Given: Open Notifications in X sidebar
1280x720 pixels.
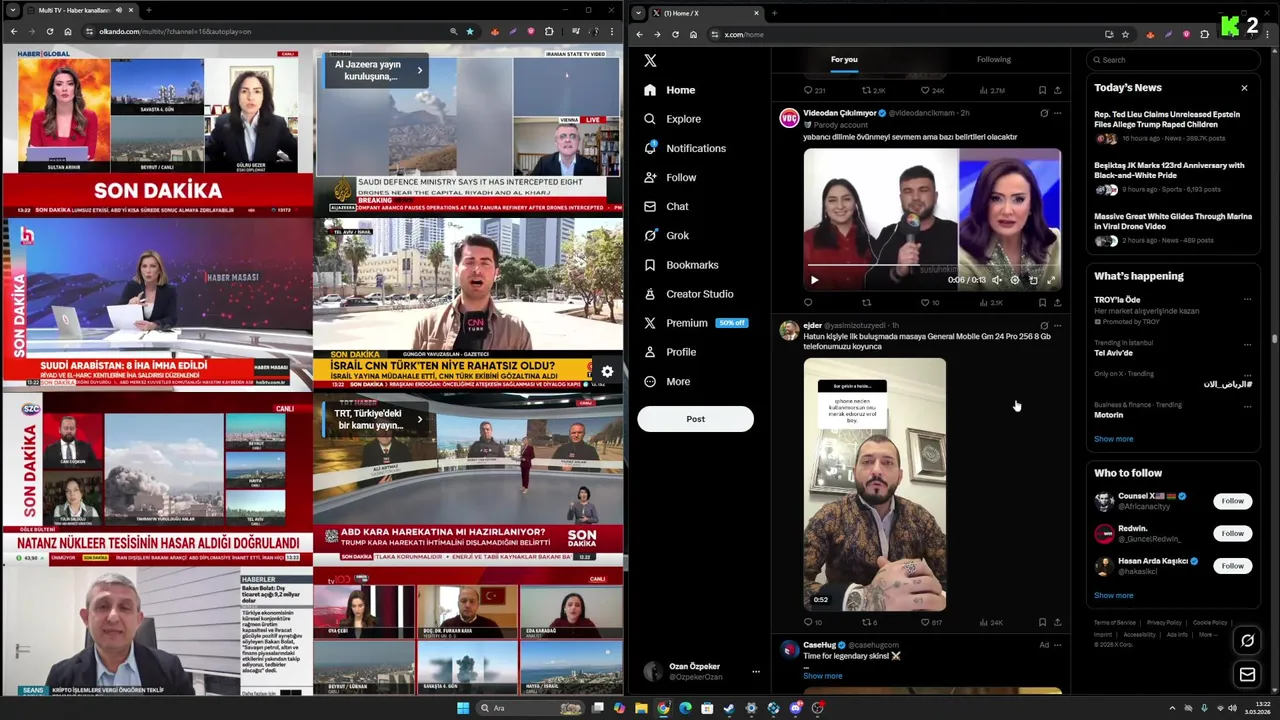Looking at the screenshot, I should 685,148.
